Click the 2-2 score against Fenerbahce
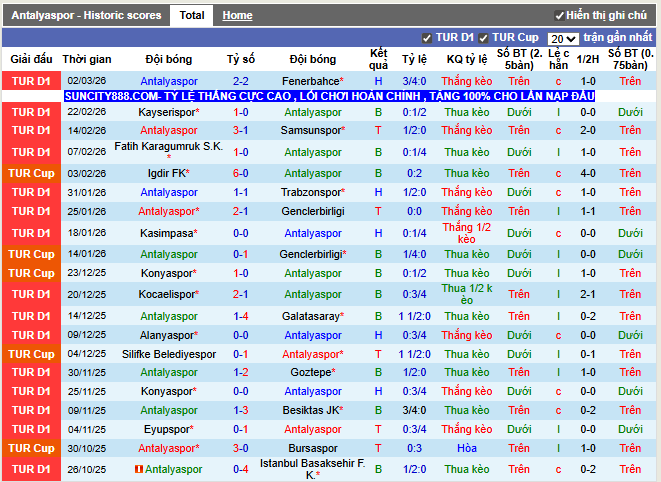The height and width of the screenshot is (482, 661). tap(241, 81)
